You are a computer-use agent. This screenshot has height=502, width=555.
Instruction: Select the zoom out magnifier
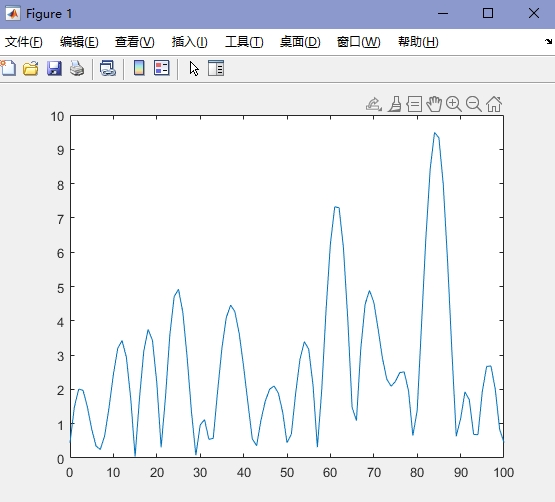tap(474, 104)
